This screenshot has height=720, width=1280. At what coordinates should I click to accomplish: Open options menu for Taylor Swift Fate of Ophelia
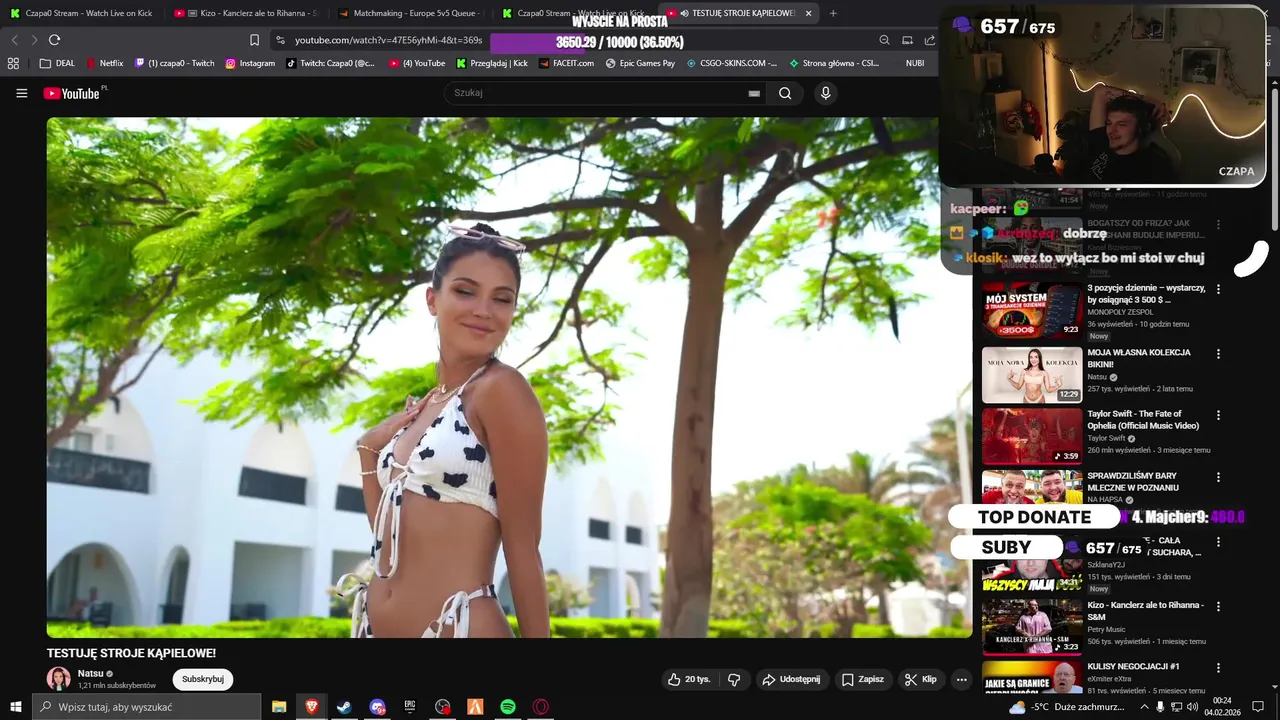1218,415
